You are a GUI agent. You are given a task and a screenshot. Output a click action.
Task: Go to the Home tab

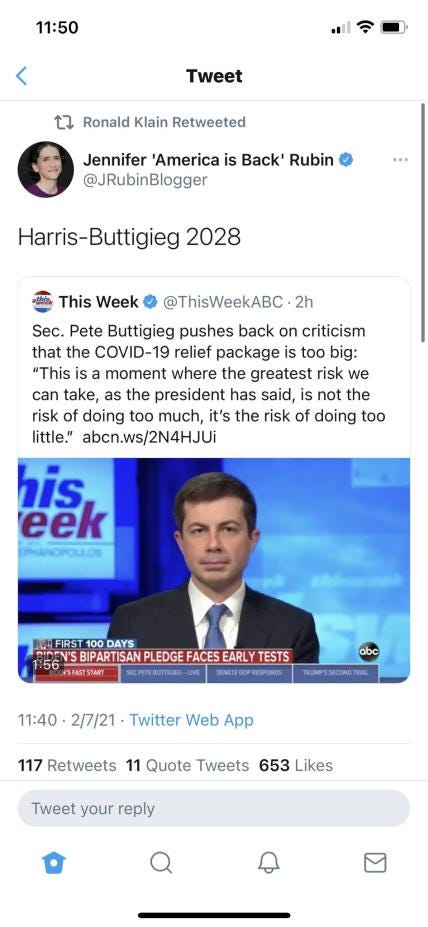click(x=53, y=863)
